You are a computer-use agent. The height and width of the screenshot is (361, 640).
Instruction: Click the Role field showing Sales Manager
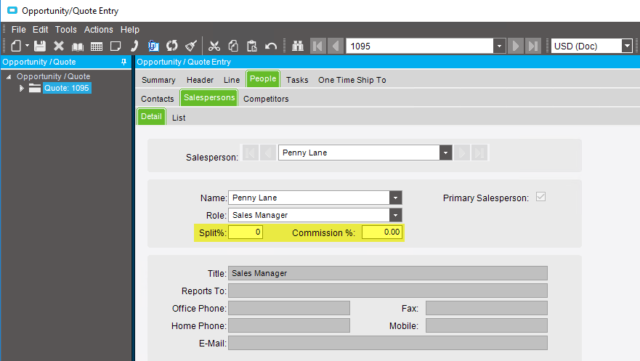click(309, 215)
